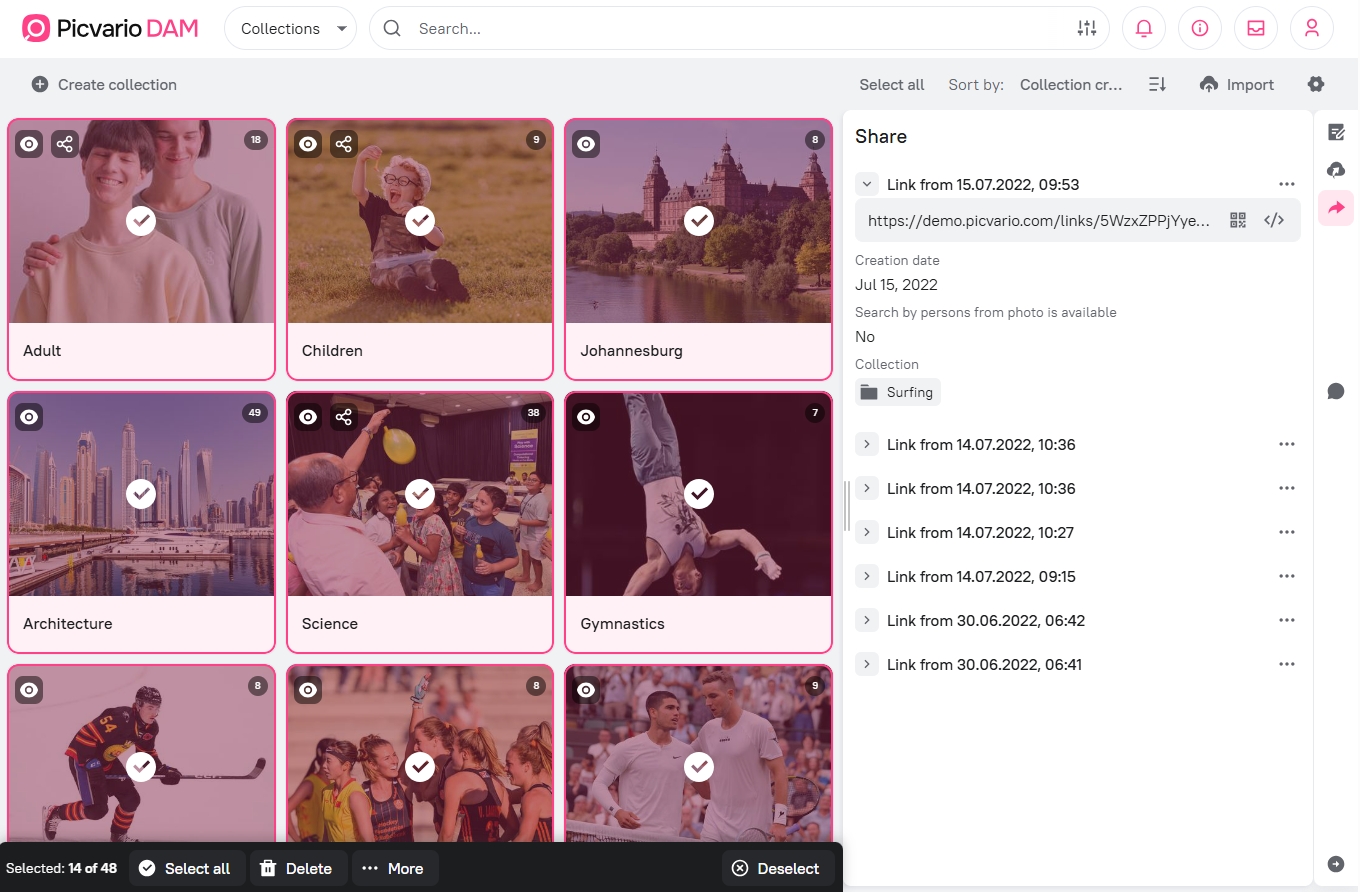
Task: Click the 49 item count badge on Architecture
Action: pyautogui.click(x=256, y=413)
